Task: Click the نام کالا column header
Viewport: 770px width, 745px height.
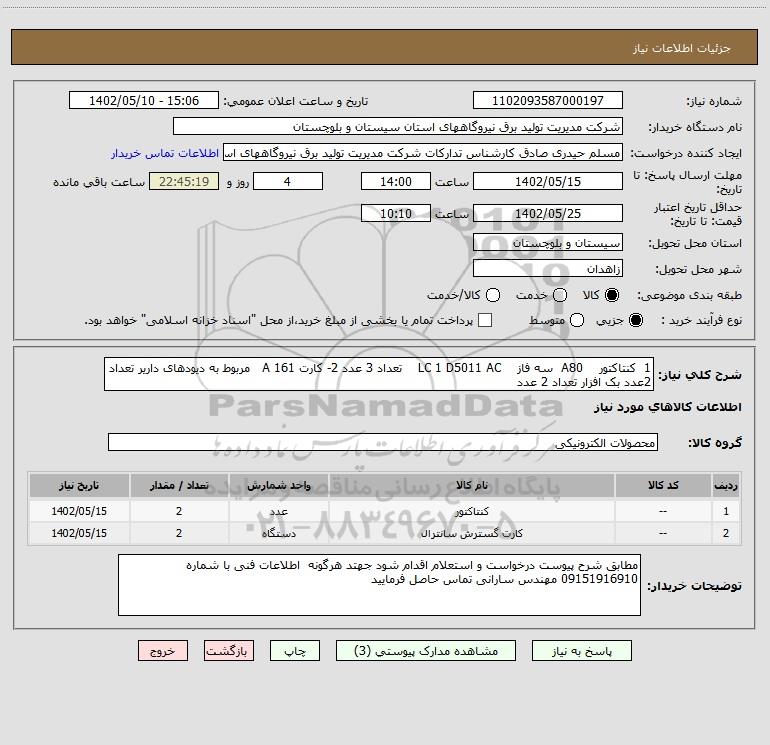Action: pyautogui.click(x=471, y=485)
